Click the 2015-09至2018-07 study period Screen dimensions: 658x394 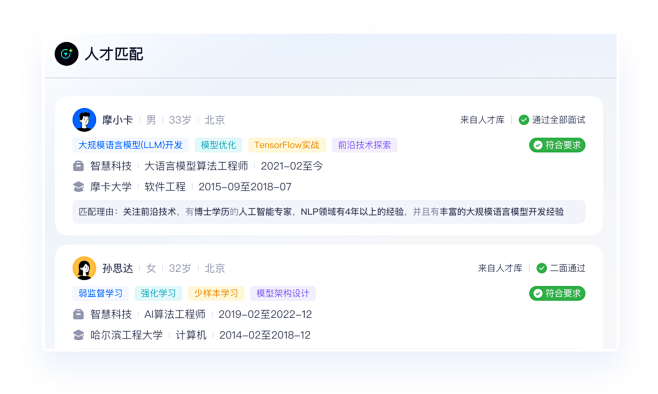245,187
